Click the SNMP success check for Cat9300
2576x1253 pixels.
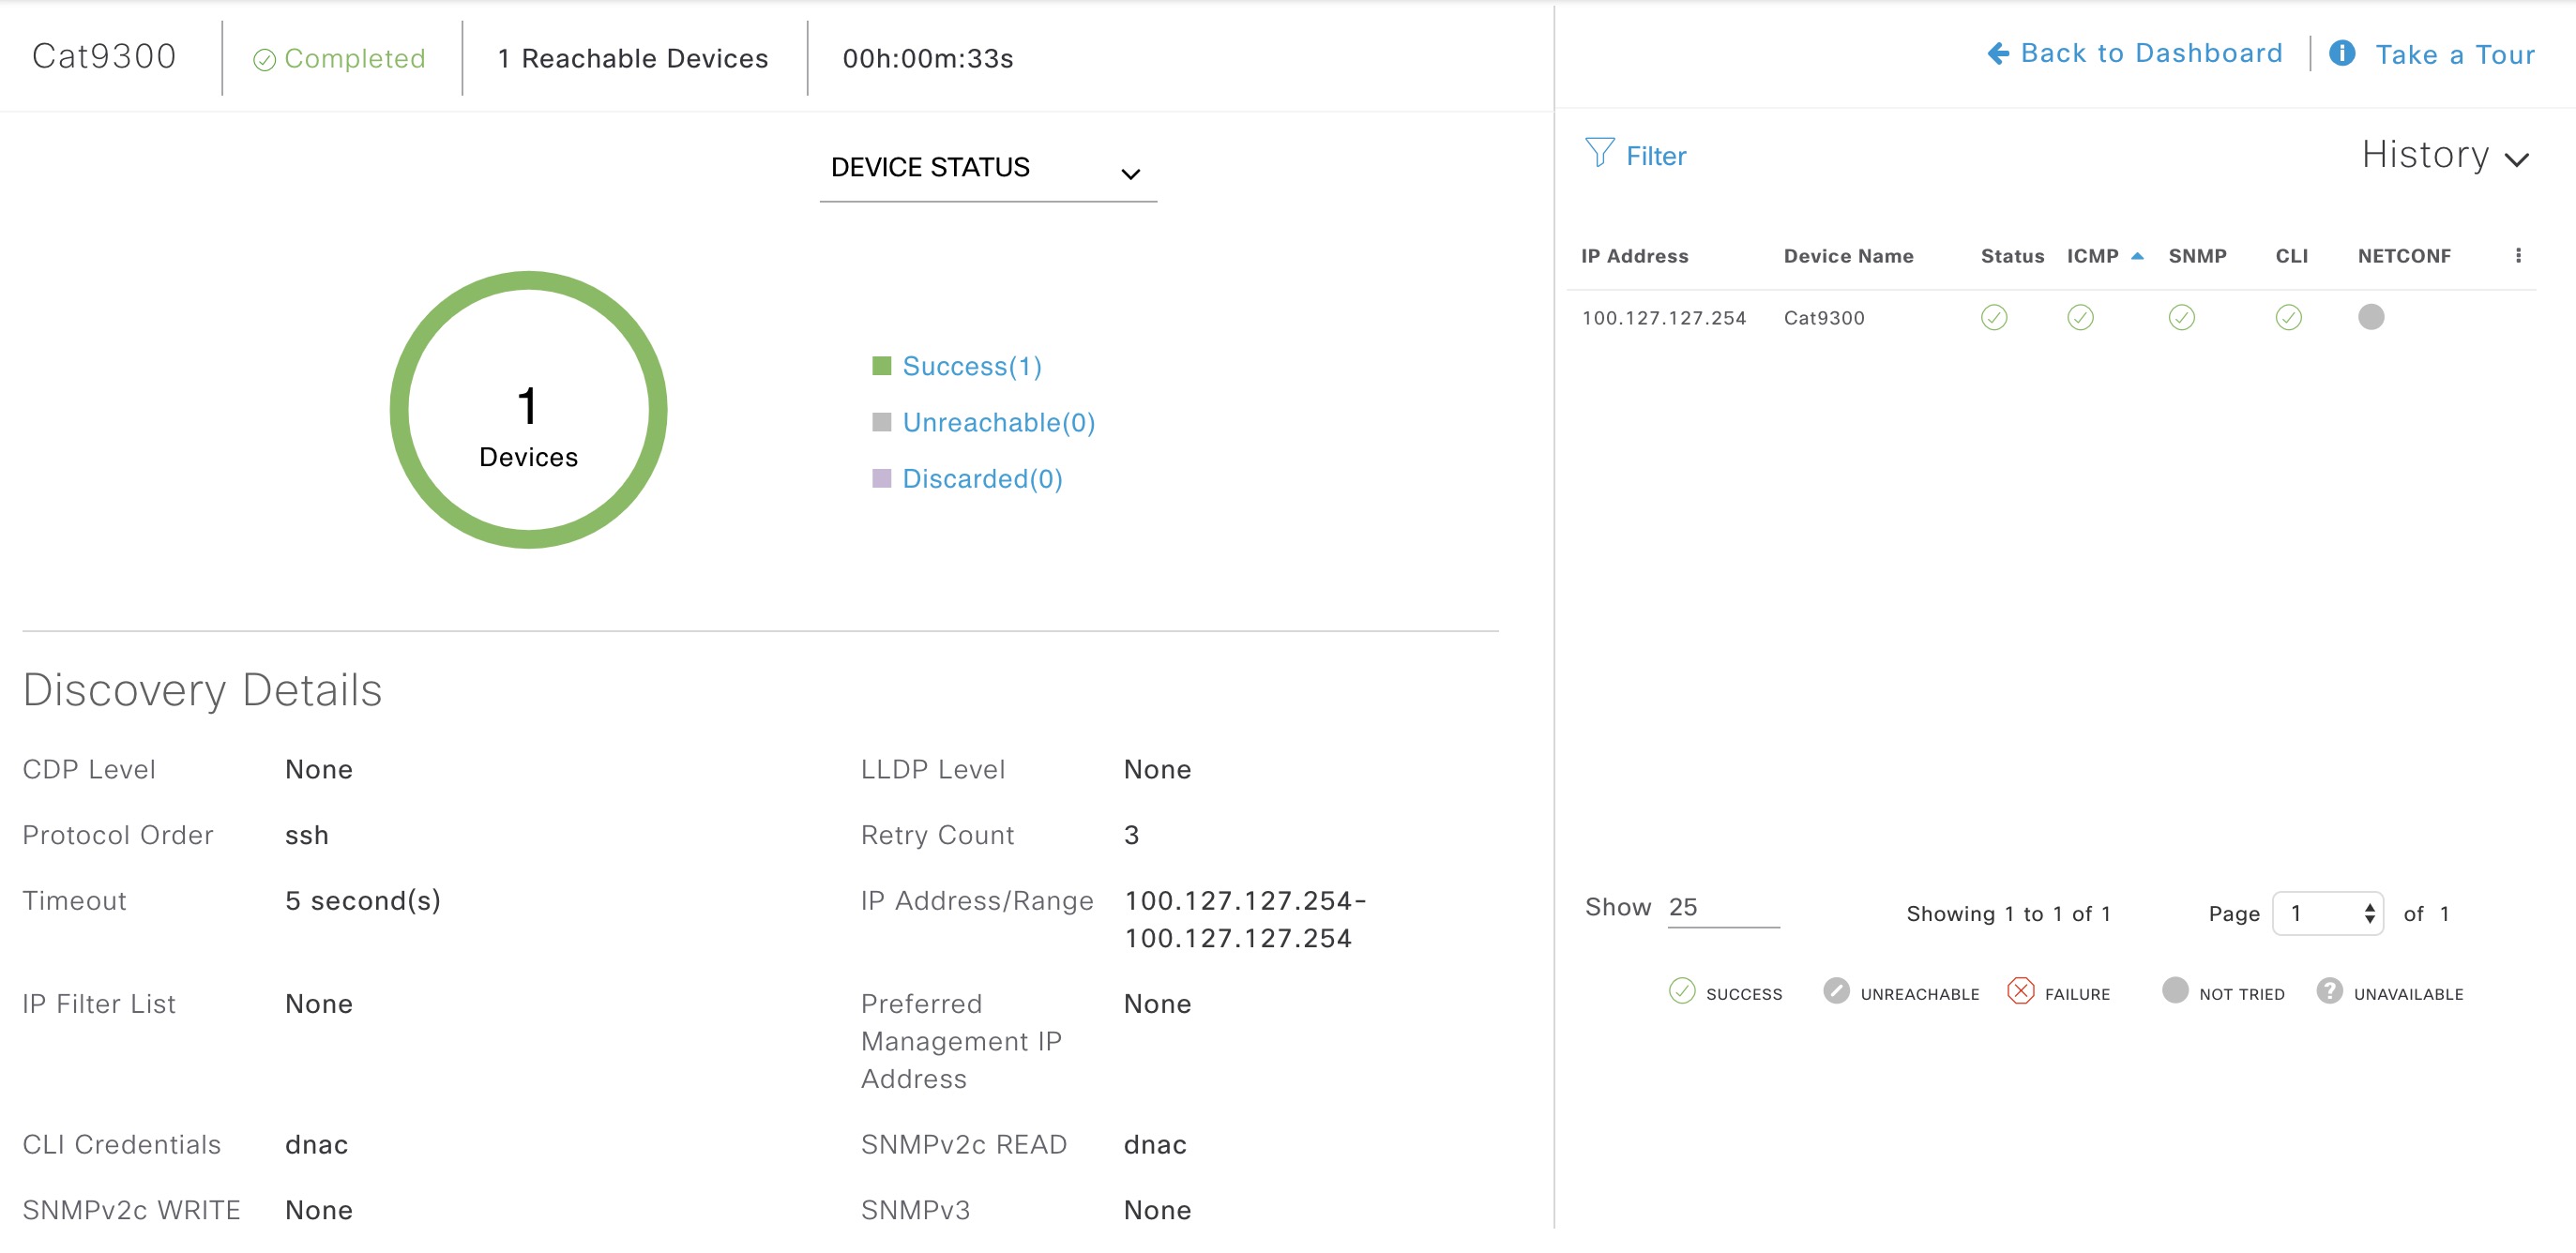click(2182, 318)
